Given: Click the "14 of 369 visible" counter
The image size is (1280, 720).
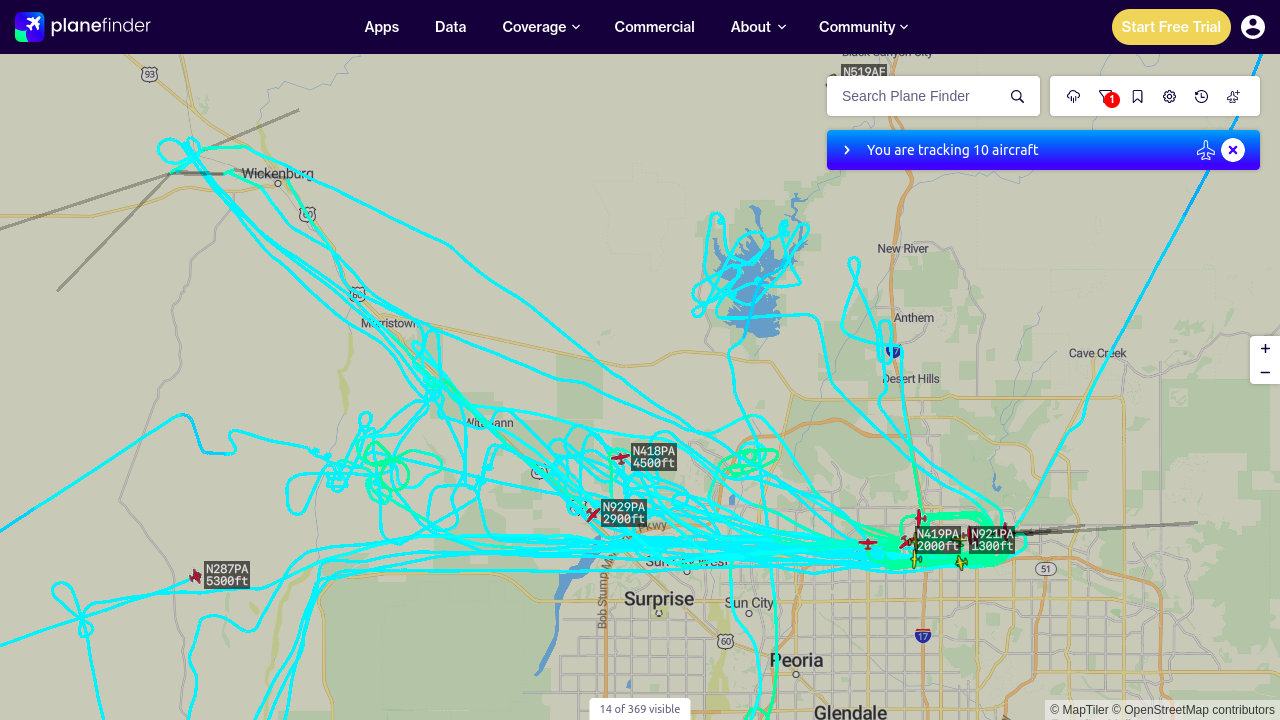Looking at the screenshot, I should pyautogui.click(x=640, y=709).
